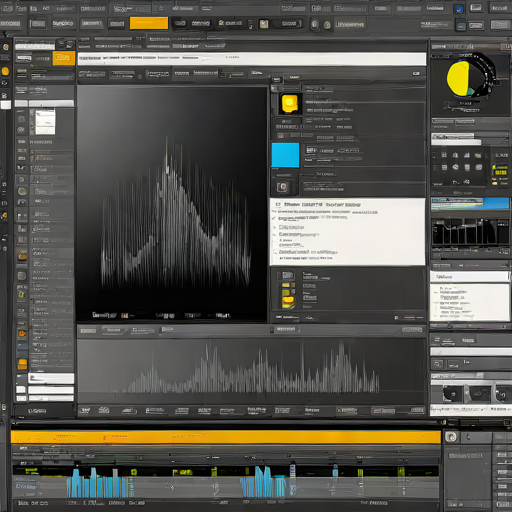Switch to the orange tab in left panel
The height and width of the screenshot is (512, 512).
(x=64, y=58)
